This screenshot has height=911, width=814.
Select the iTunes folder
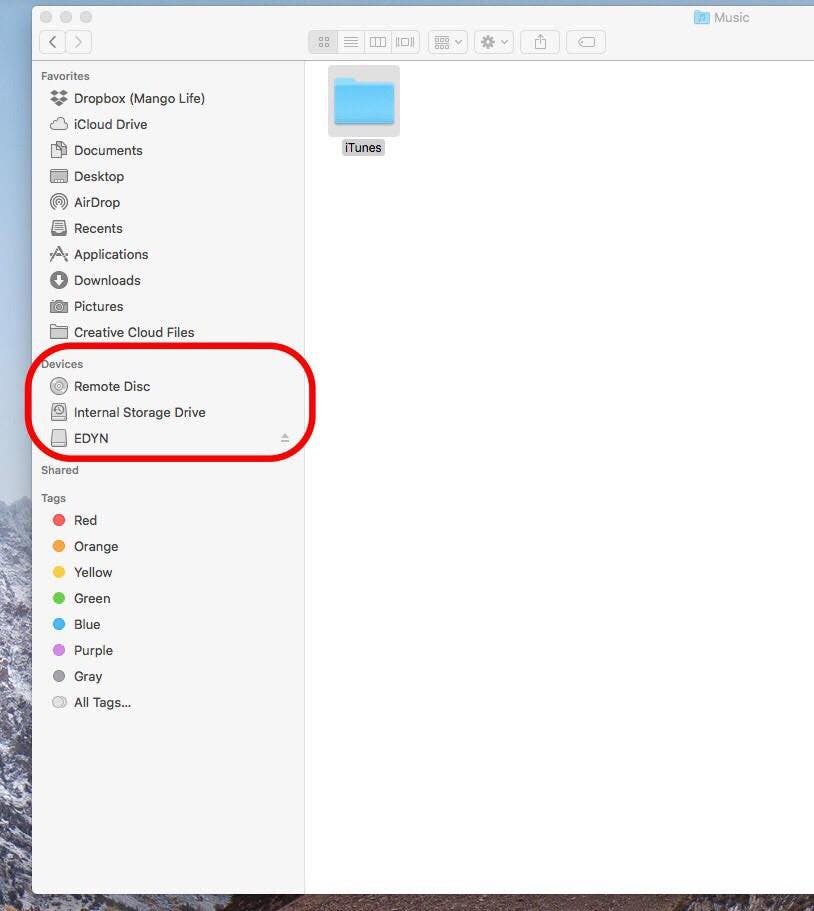tap(363, 101)
